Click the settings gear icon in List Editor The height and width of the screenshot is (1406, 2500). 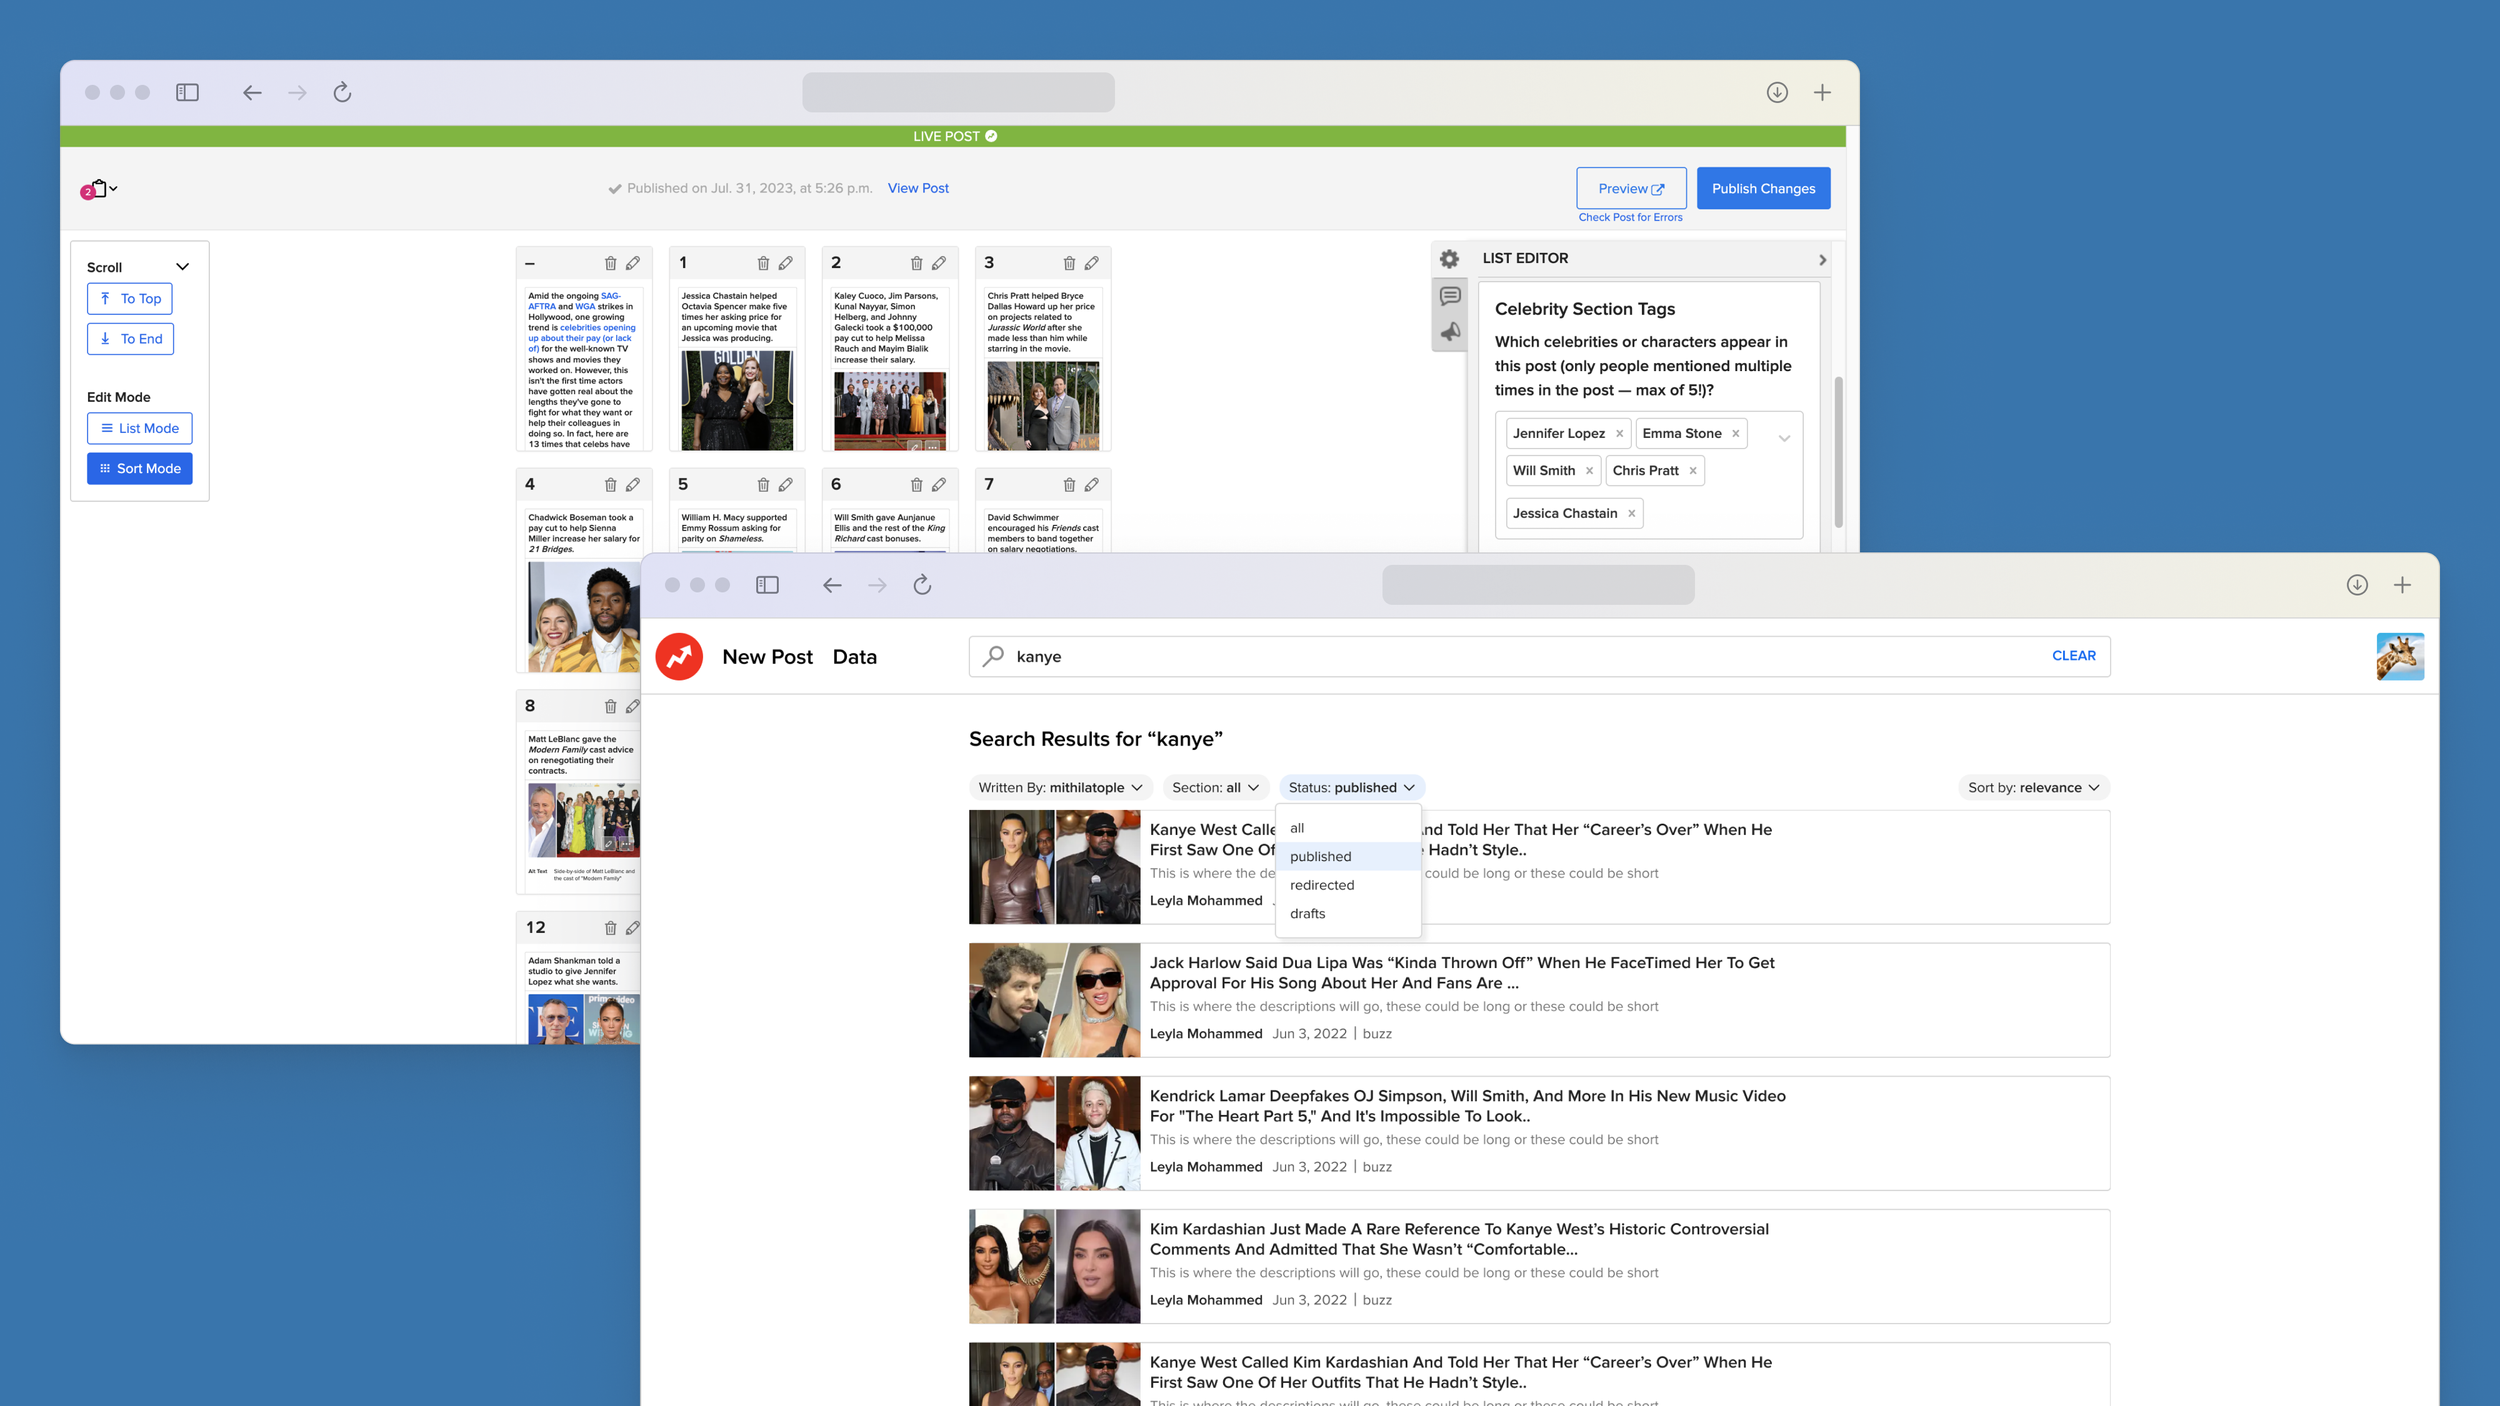(x=1449, y=259)
